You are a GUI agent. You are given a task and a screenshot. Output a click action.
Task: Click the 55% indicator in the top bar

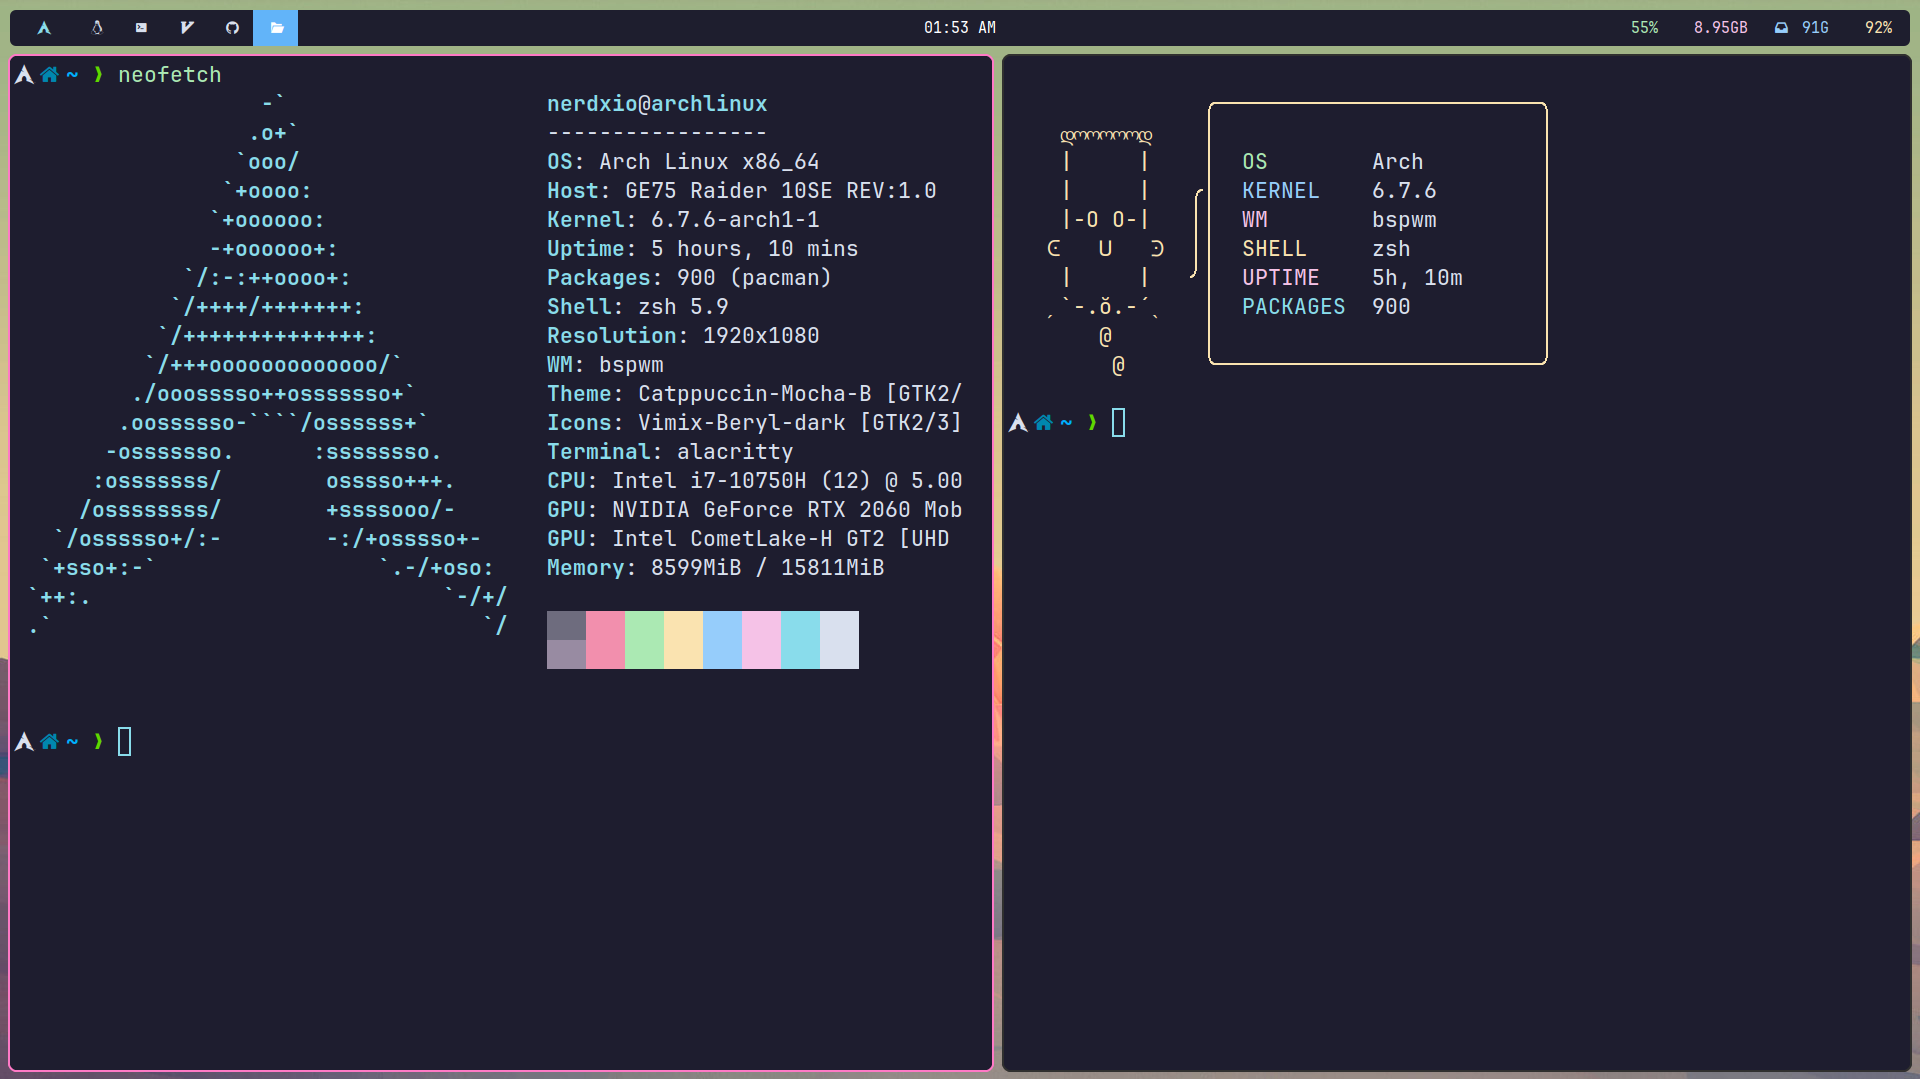pyautogui.click(x=1644, y=28)
